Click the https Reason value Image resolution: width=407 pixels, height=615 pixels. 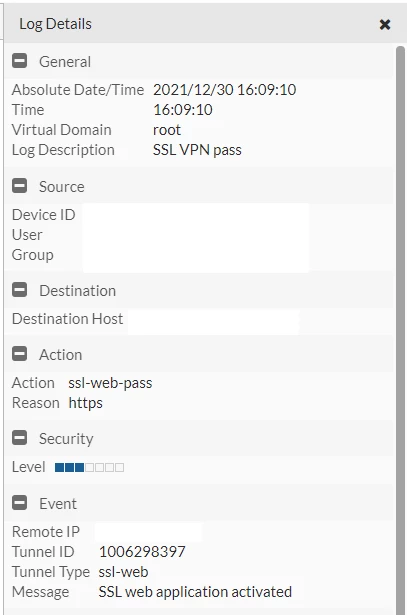point(85,403)
